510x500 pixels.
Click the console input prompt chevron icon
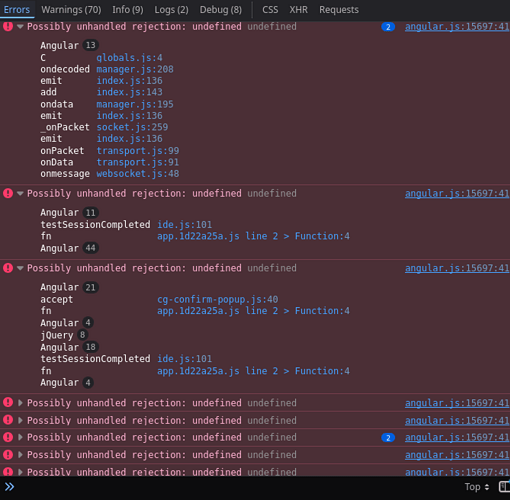click(9, 487)
